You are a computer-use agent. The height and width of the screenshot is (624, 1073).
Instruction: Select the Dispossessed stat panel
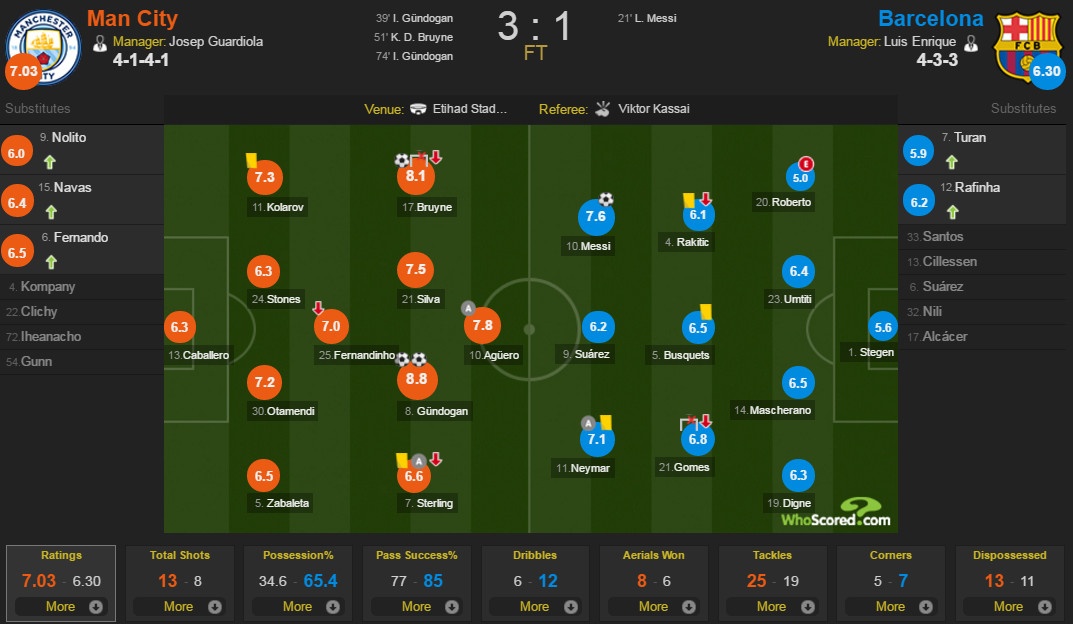pos(1009,580)
